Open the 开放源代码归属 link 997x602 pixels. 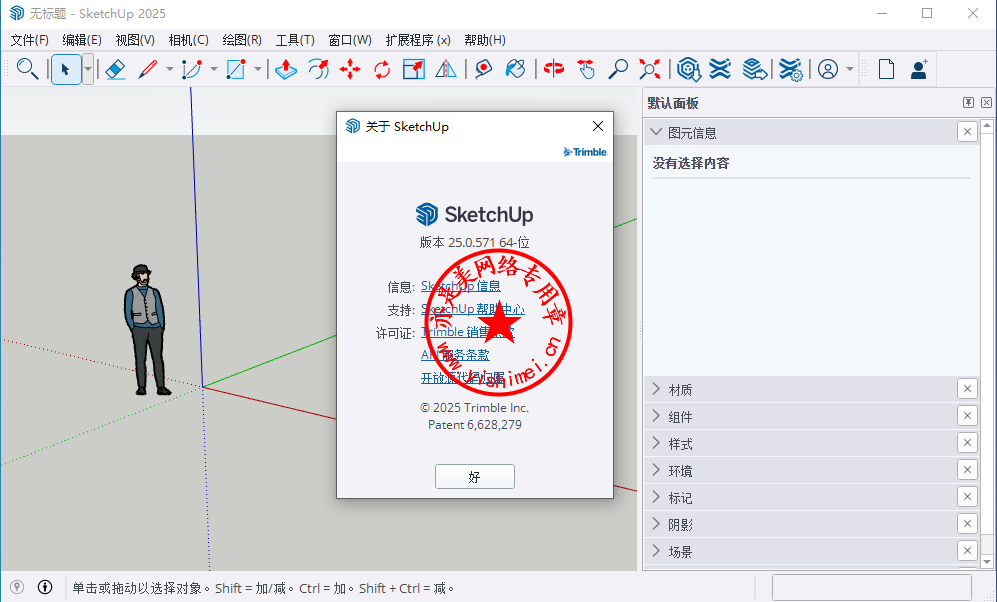tap(462, 378)
